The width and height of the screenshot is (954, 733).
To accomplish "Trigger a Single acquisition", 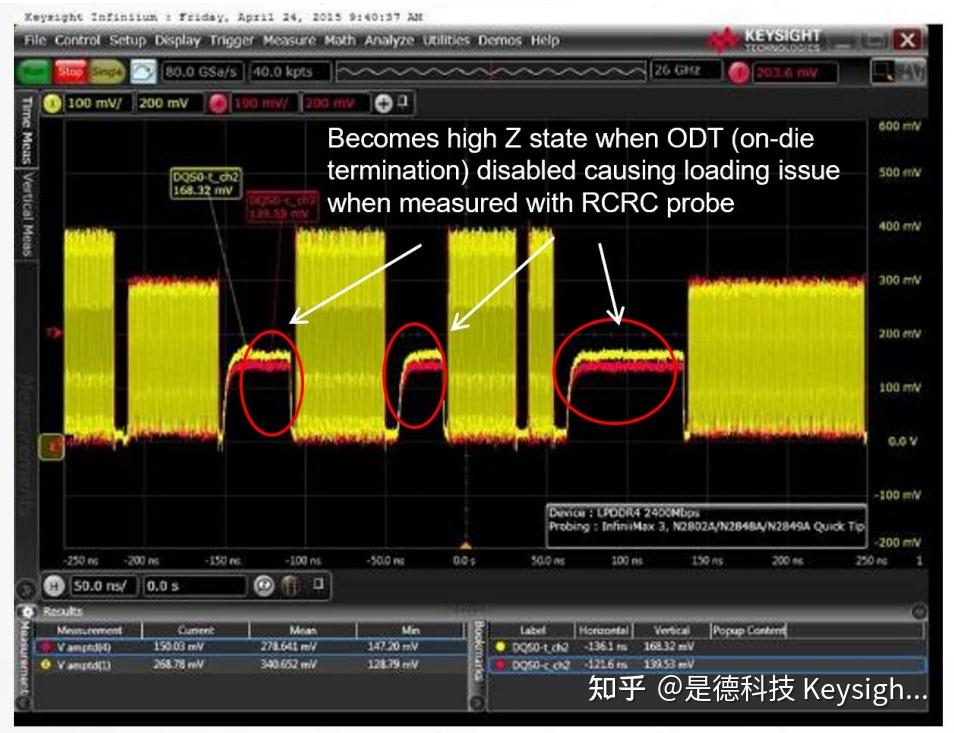I will tap(108, 73).
